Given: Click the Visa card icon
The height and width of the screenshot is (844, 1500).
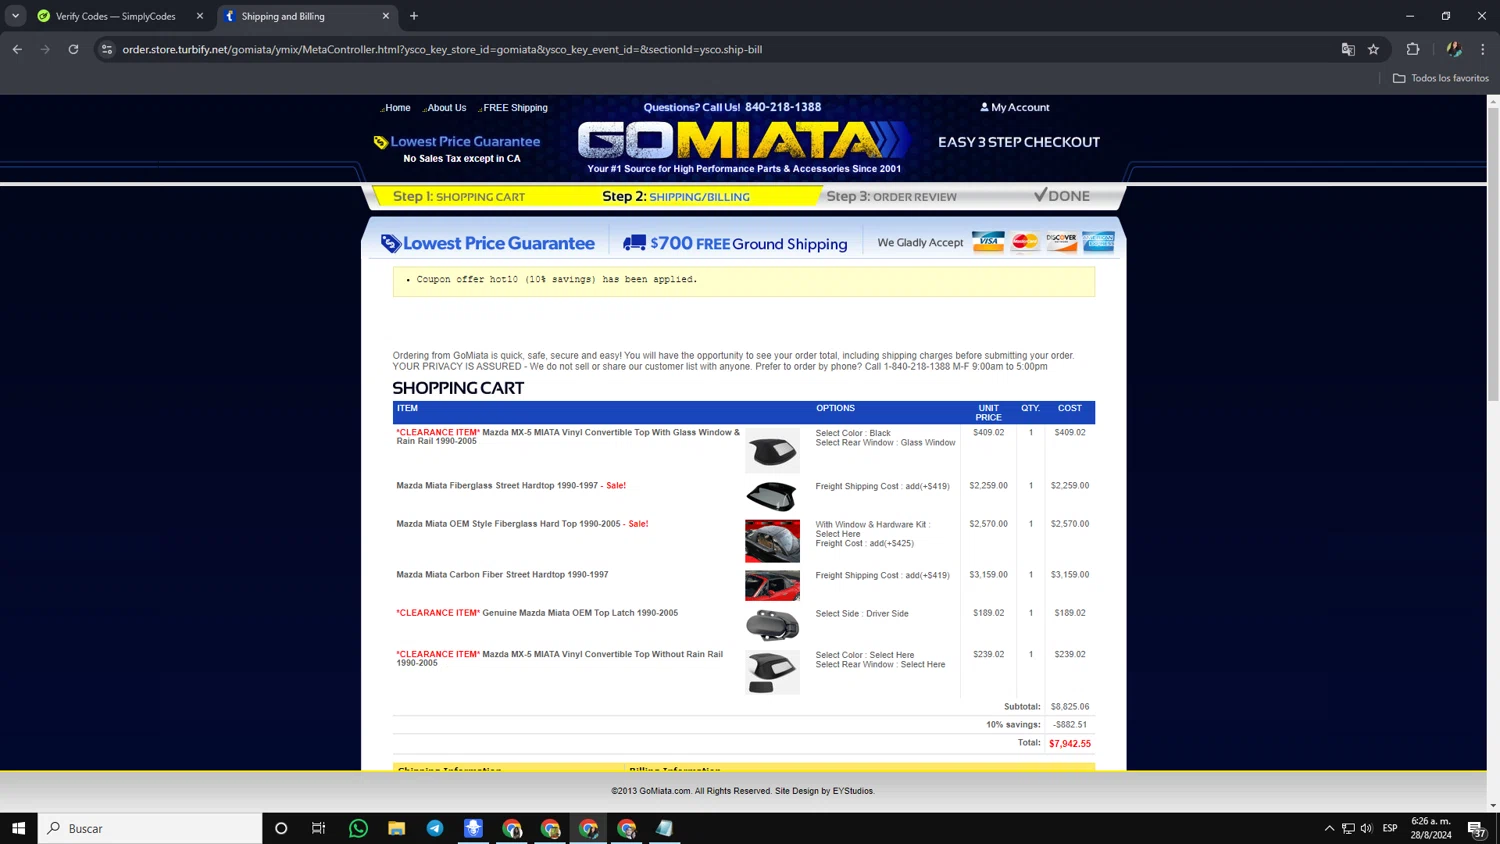Looking at the screenshot, I should [x=988, y=242].
